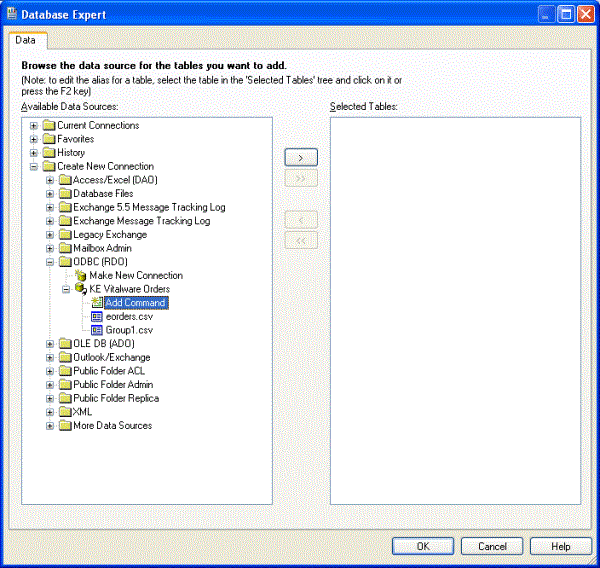Expand the Current Connections node

pos(34,126)
